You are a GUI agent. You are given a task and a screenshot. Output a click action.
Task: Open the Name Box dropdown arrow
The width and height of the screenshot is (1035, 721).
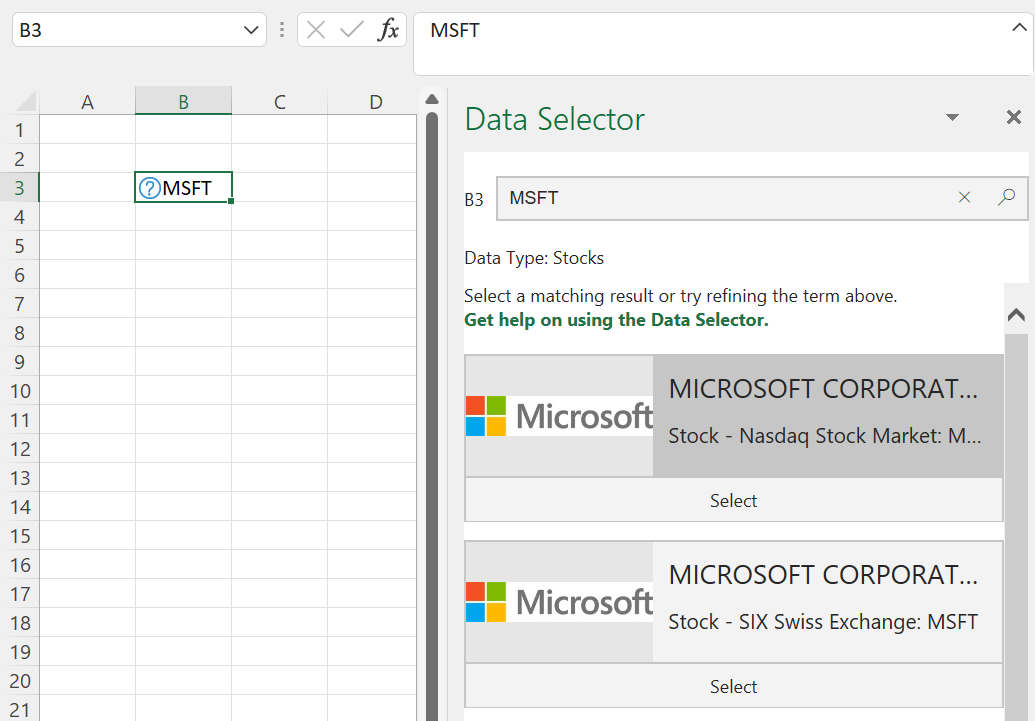coord(251,30)
